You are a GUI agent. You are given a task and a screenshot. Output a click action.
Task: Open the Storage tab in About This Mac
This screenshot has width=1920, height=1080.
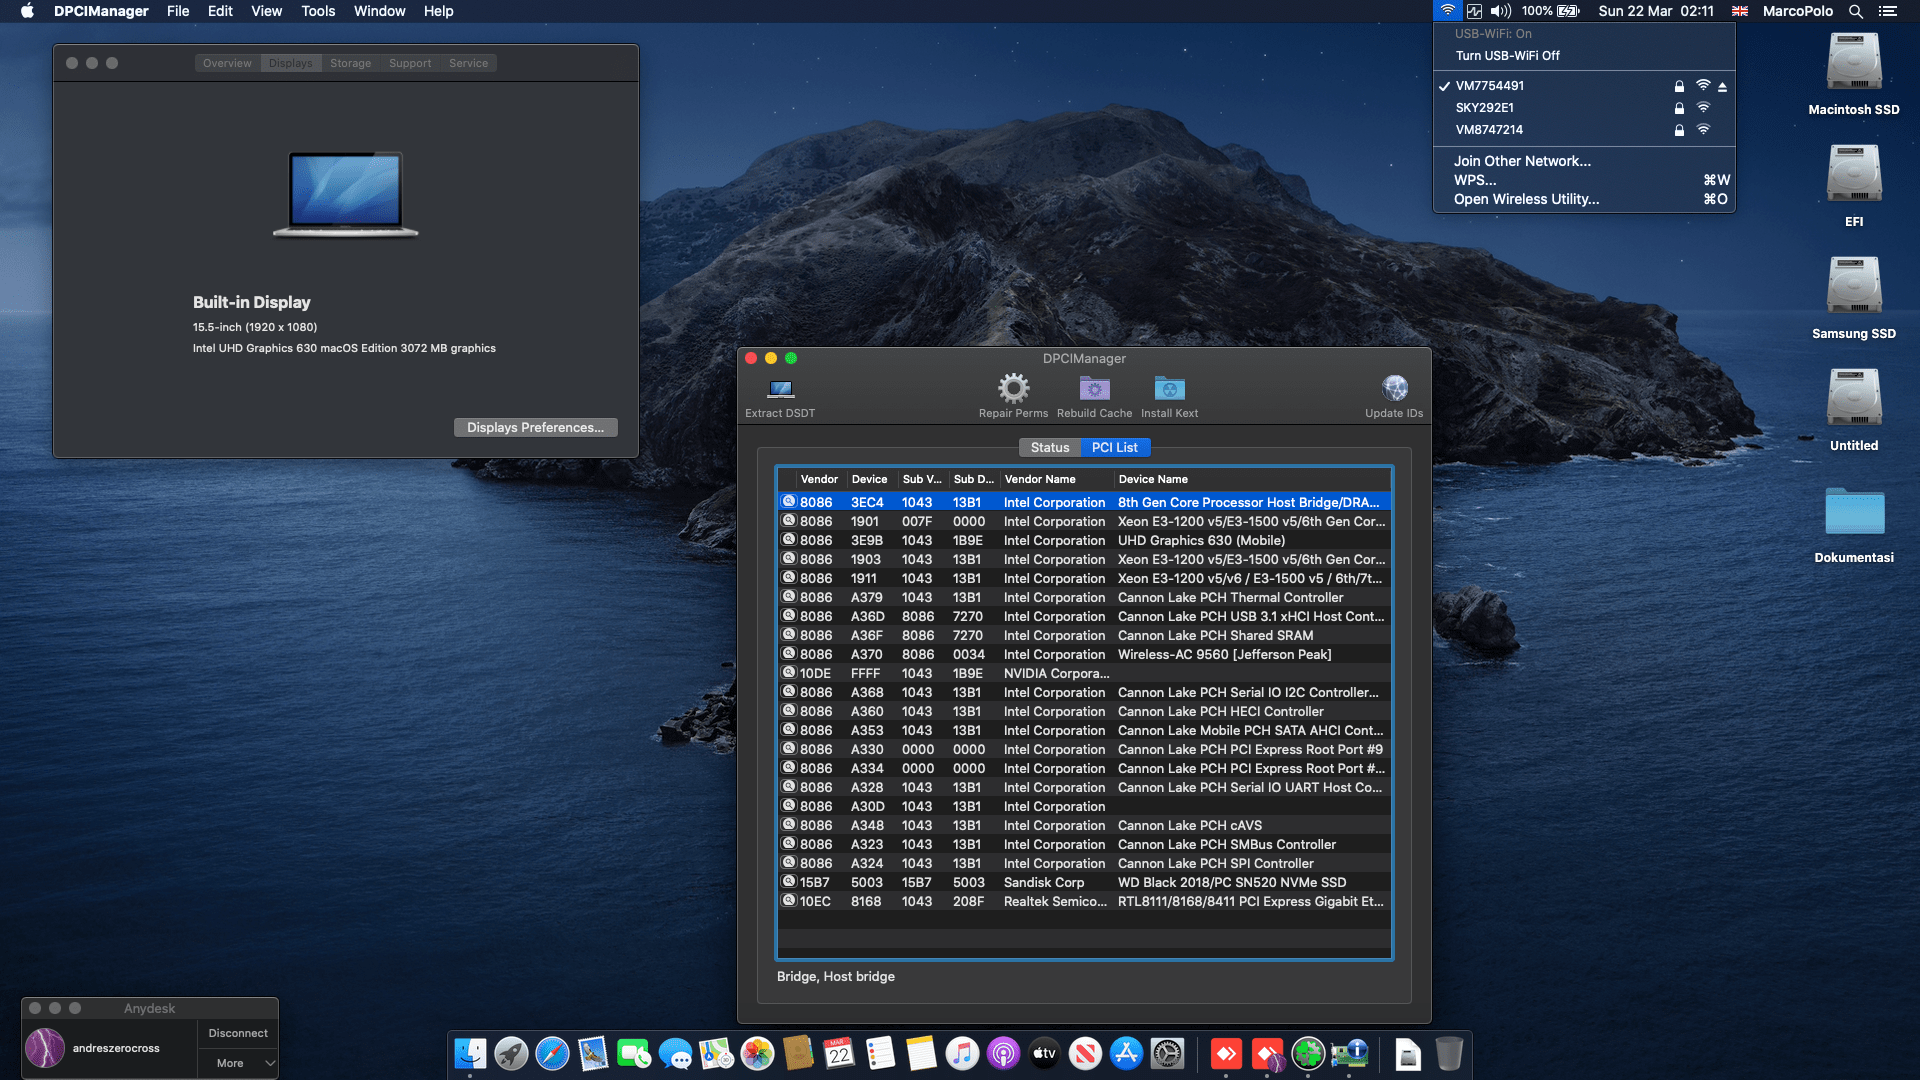click(x=350, y=63)
